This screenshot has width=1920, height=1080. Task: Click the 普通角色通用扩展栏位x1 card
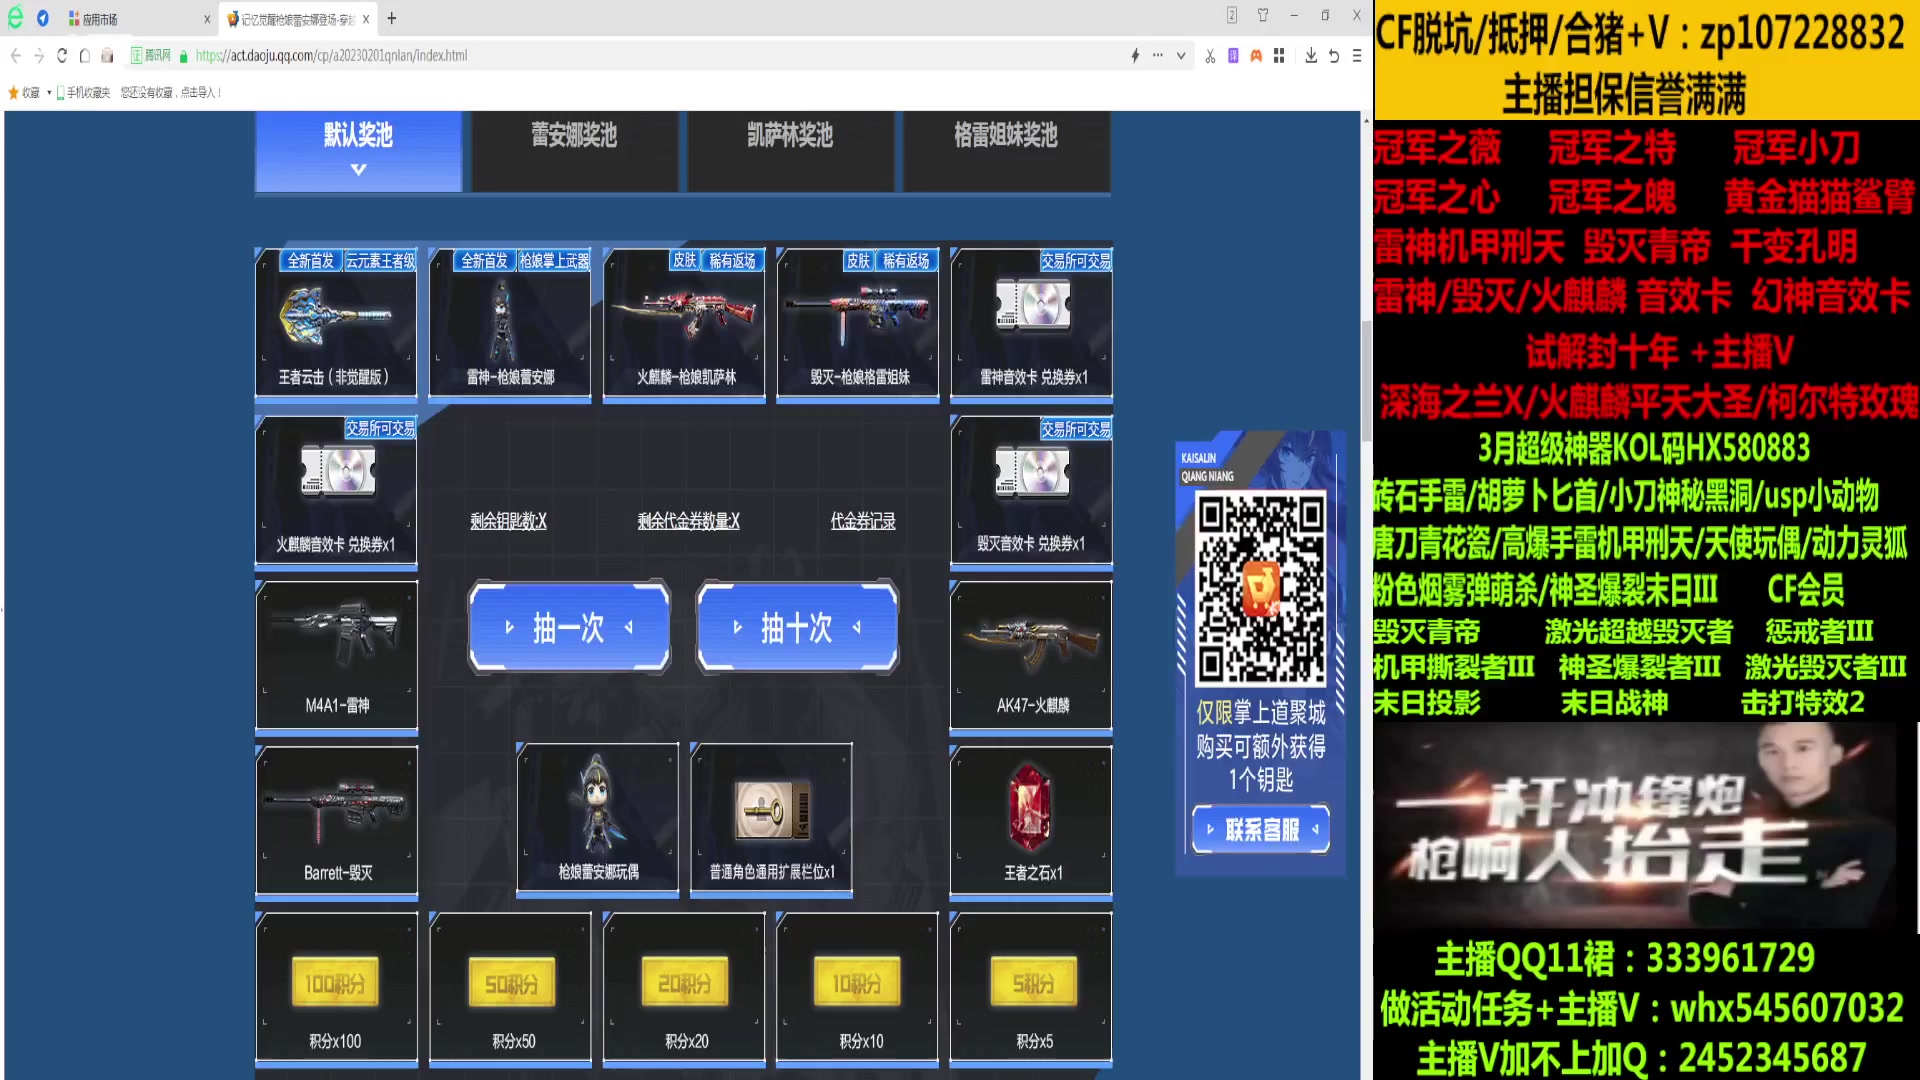772,819
